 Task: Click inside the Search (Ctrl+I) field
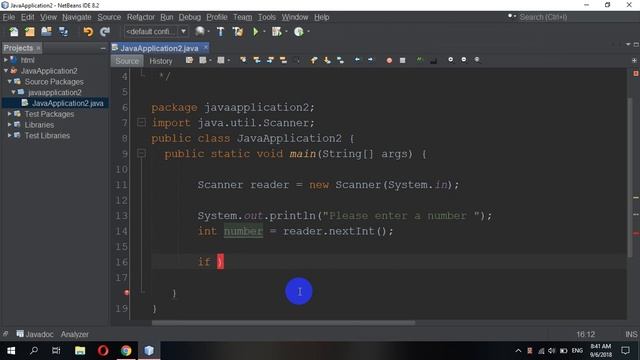[x=543, y=17]
